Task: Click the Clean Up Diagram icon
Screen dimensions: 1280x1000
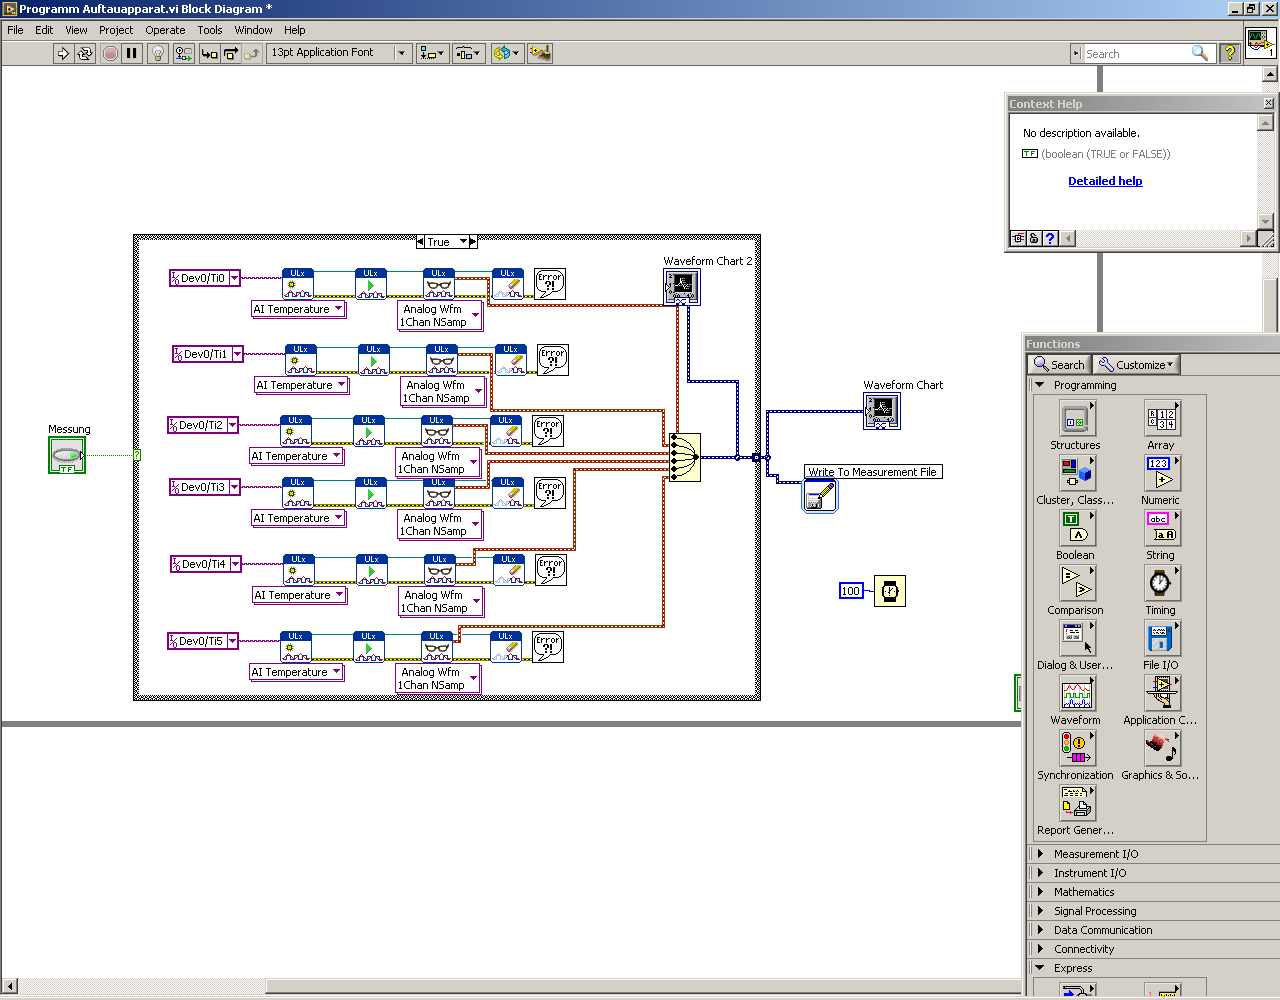Action: (540, 53)
